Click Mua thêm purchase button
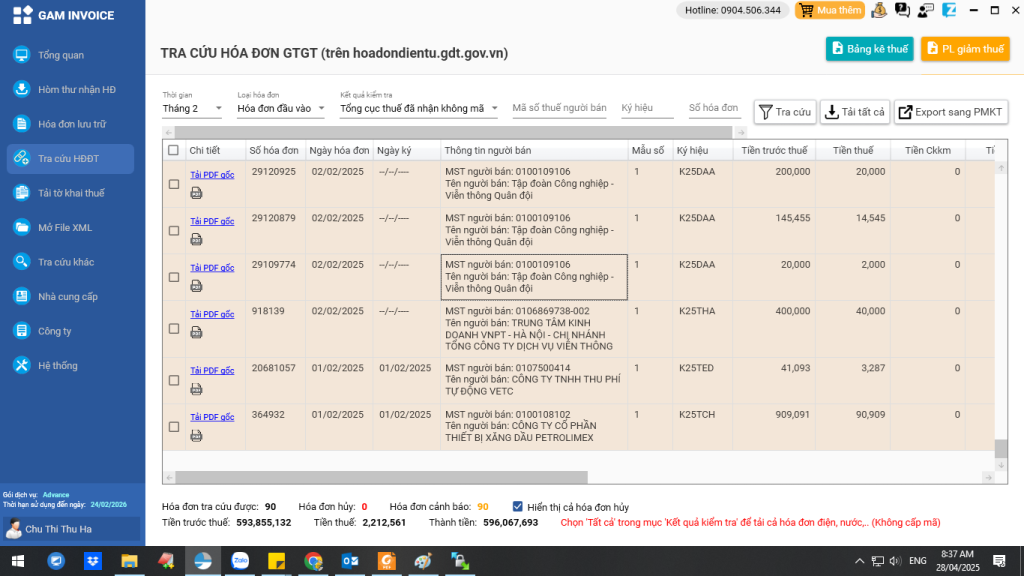This screenshot has height=576, width=1024. (830, 10)
